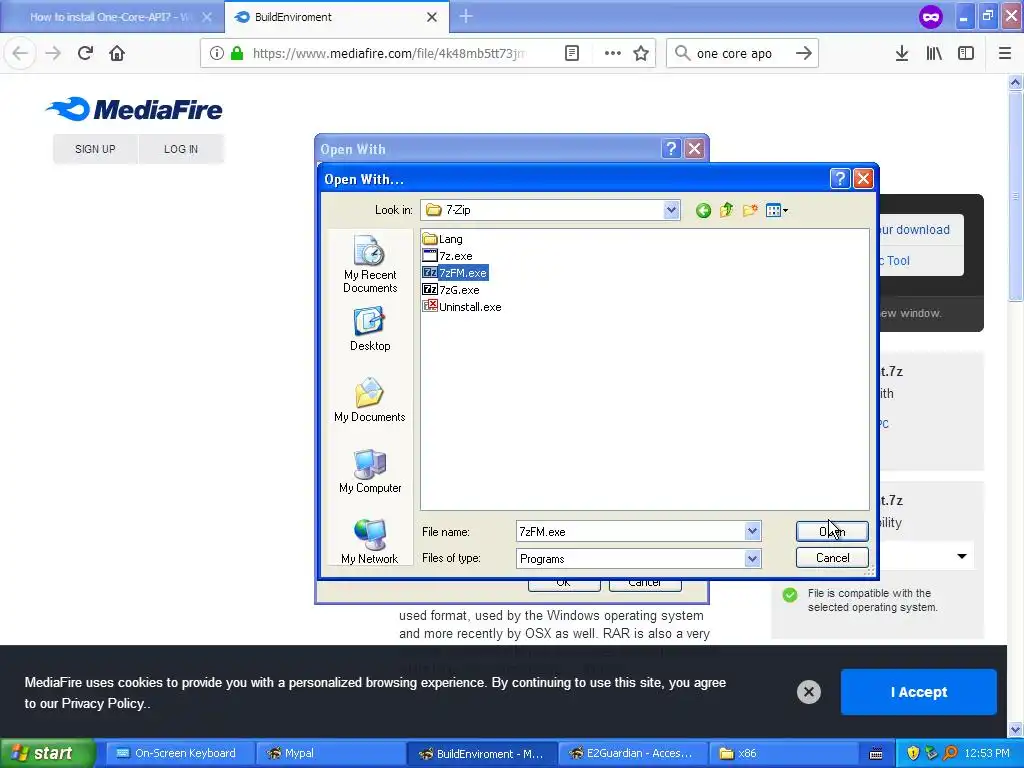Open My Network in places bar

pyautogui.click(x=370, y=541)
